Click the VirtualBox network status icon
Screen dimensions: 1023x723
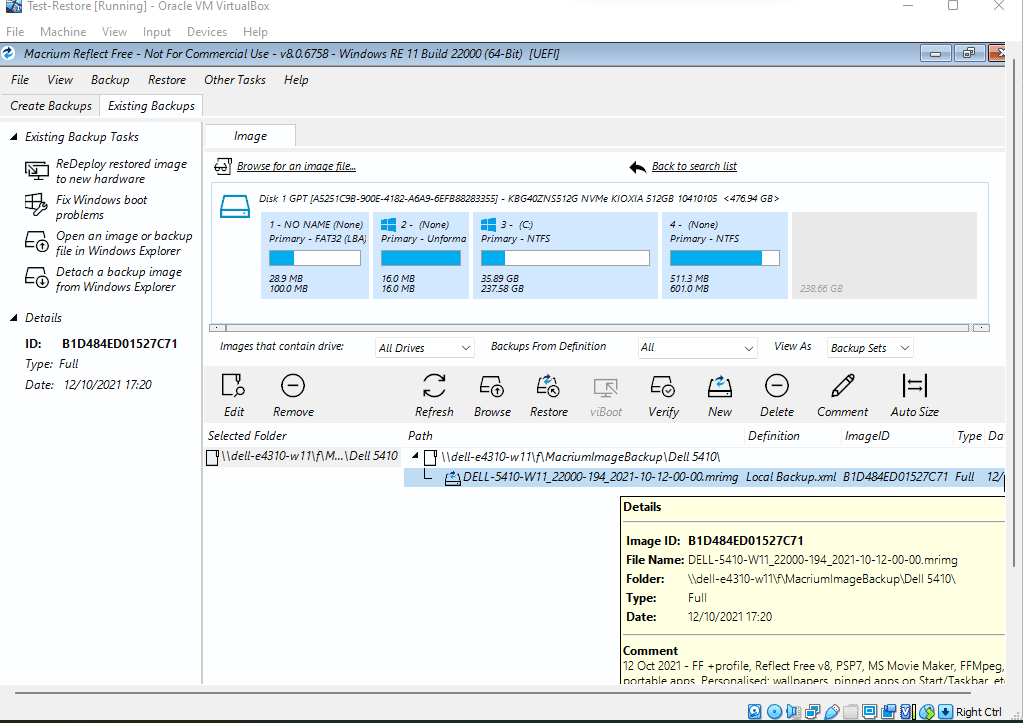tap(813, 712)
